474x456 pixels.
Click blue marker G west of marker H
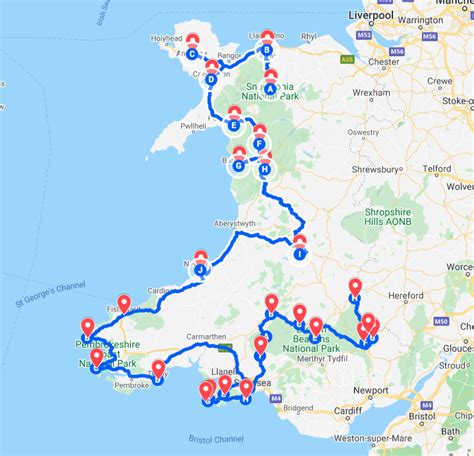(239, 166)
